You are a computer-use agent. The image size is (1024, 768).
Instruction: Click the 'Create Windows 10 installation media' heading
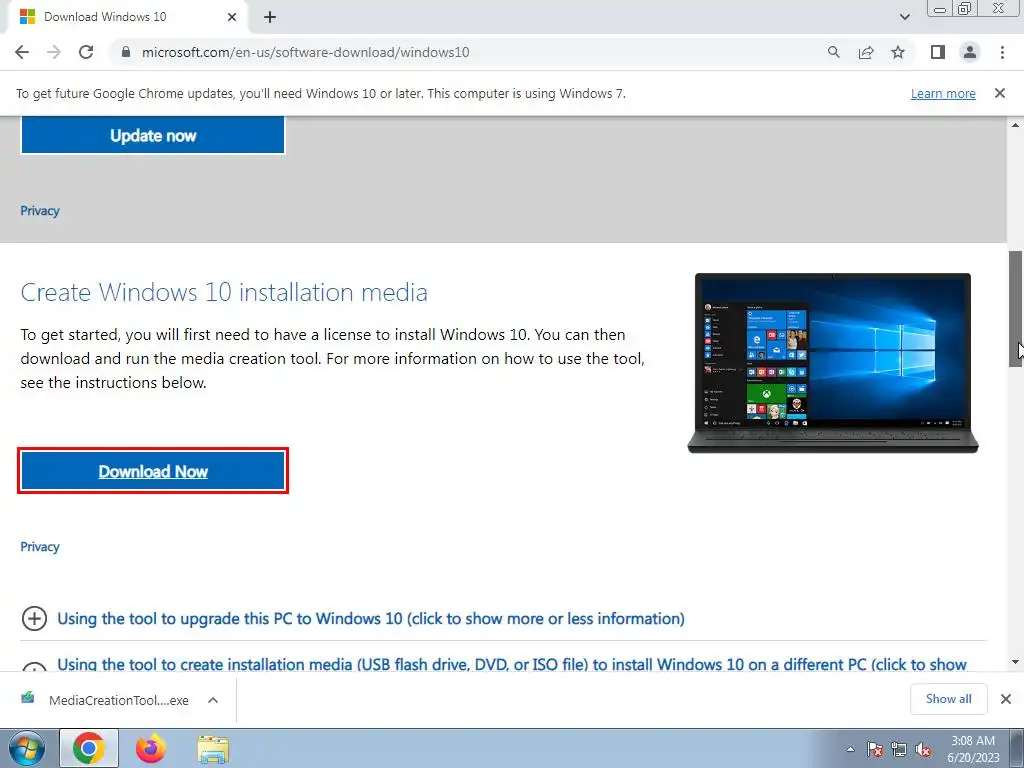(x=224, y=293)
